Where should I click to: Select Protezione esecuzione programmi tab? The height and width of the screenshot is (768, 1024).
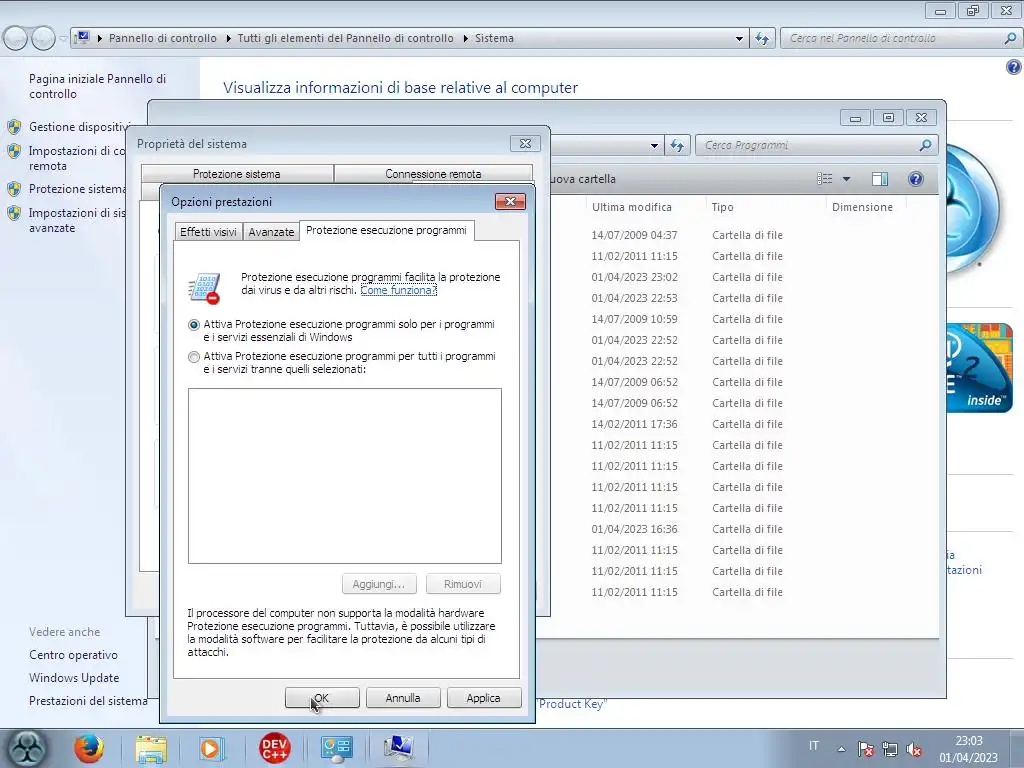point(387,230)
